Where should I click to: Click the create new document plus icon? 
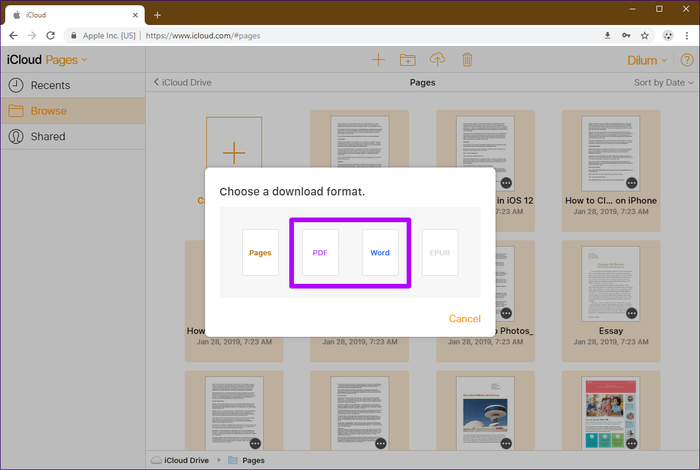378,60
